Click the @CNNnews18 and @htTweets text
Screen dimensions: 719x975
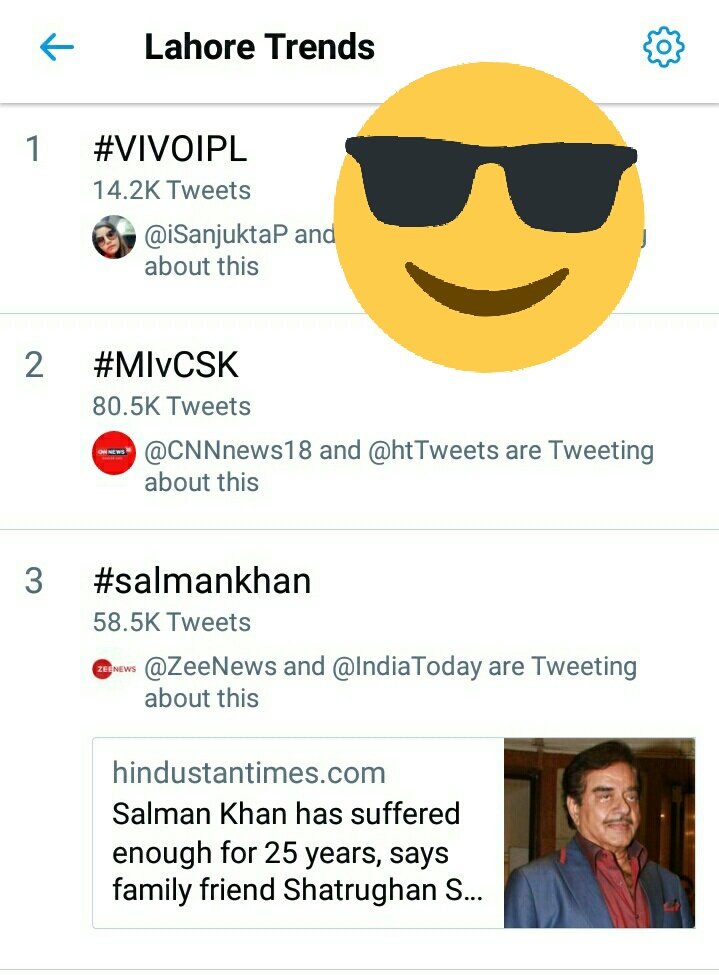click(x=399, y=466)
